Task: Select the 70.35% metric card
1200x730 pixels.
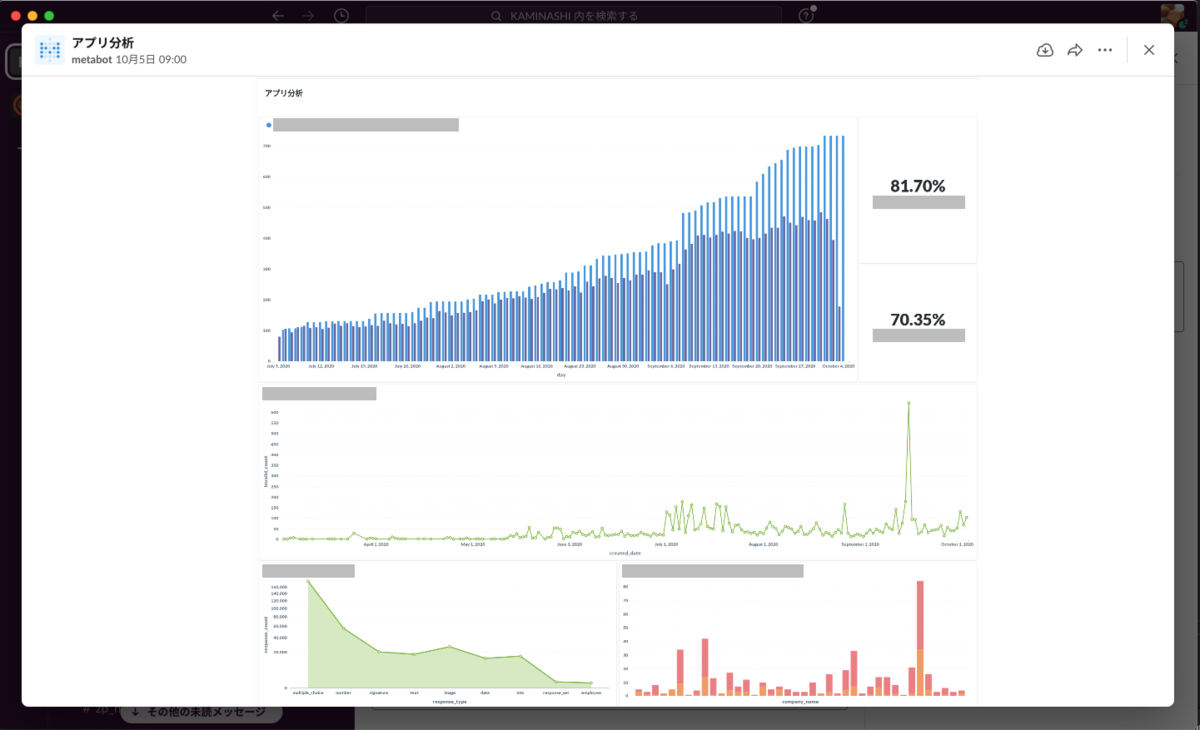Action: 918,324
